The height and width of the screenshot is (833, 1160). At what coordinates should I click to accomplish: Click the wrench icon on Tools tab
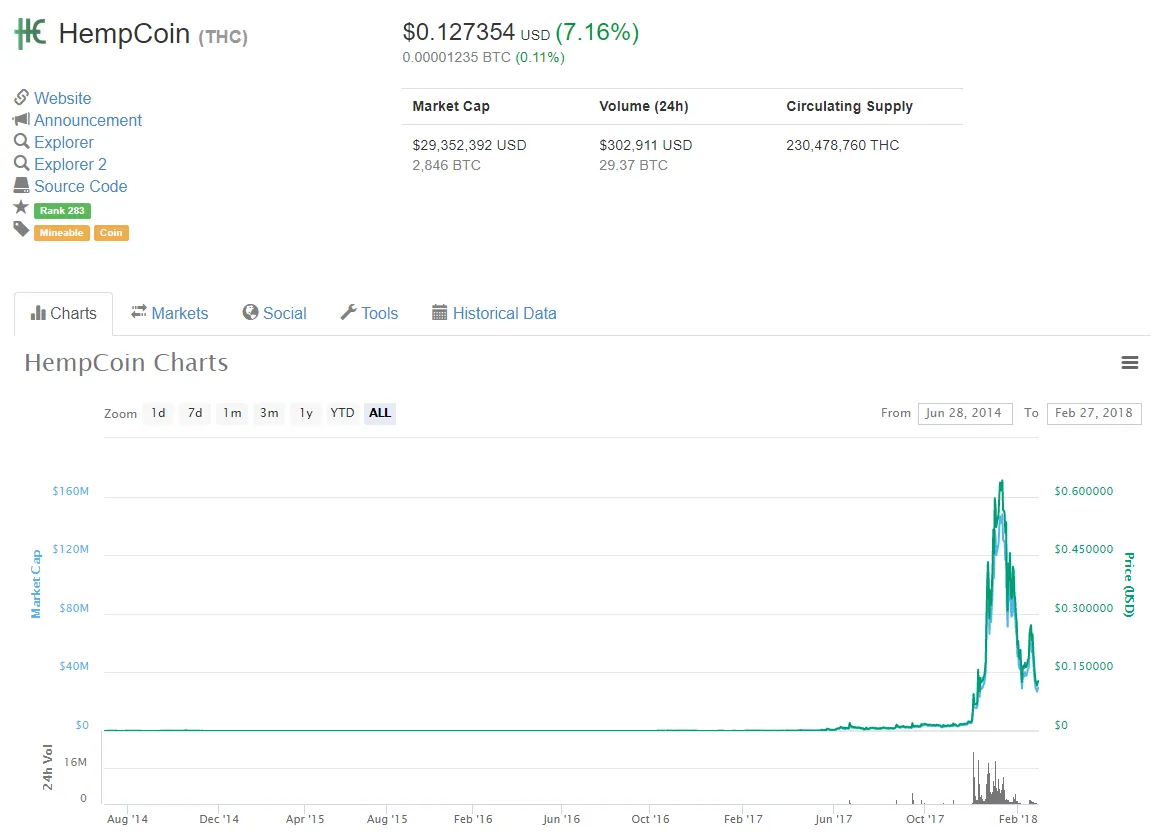click(x=348, y=312)
